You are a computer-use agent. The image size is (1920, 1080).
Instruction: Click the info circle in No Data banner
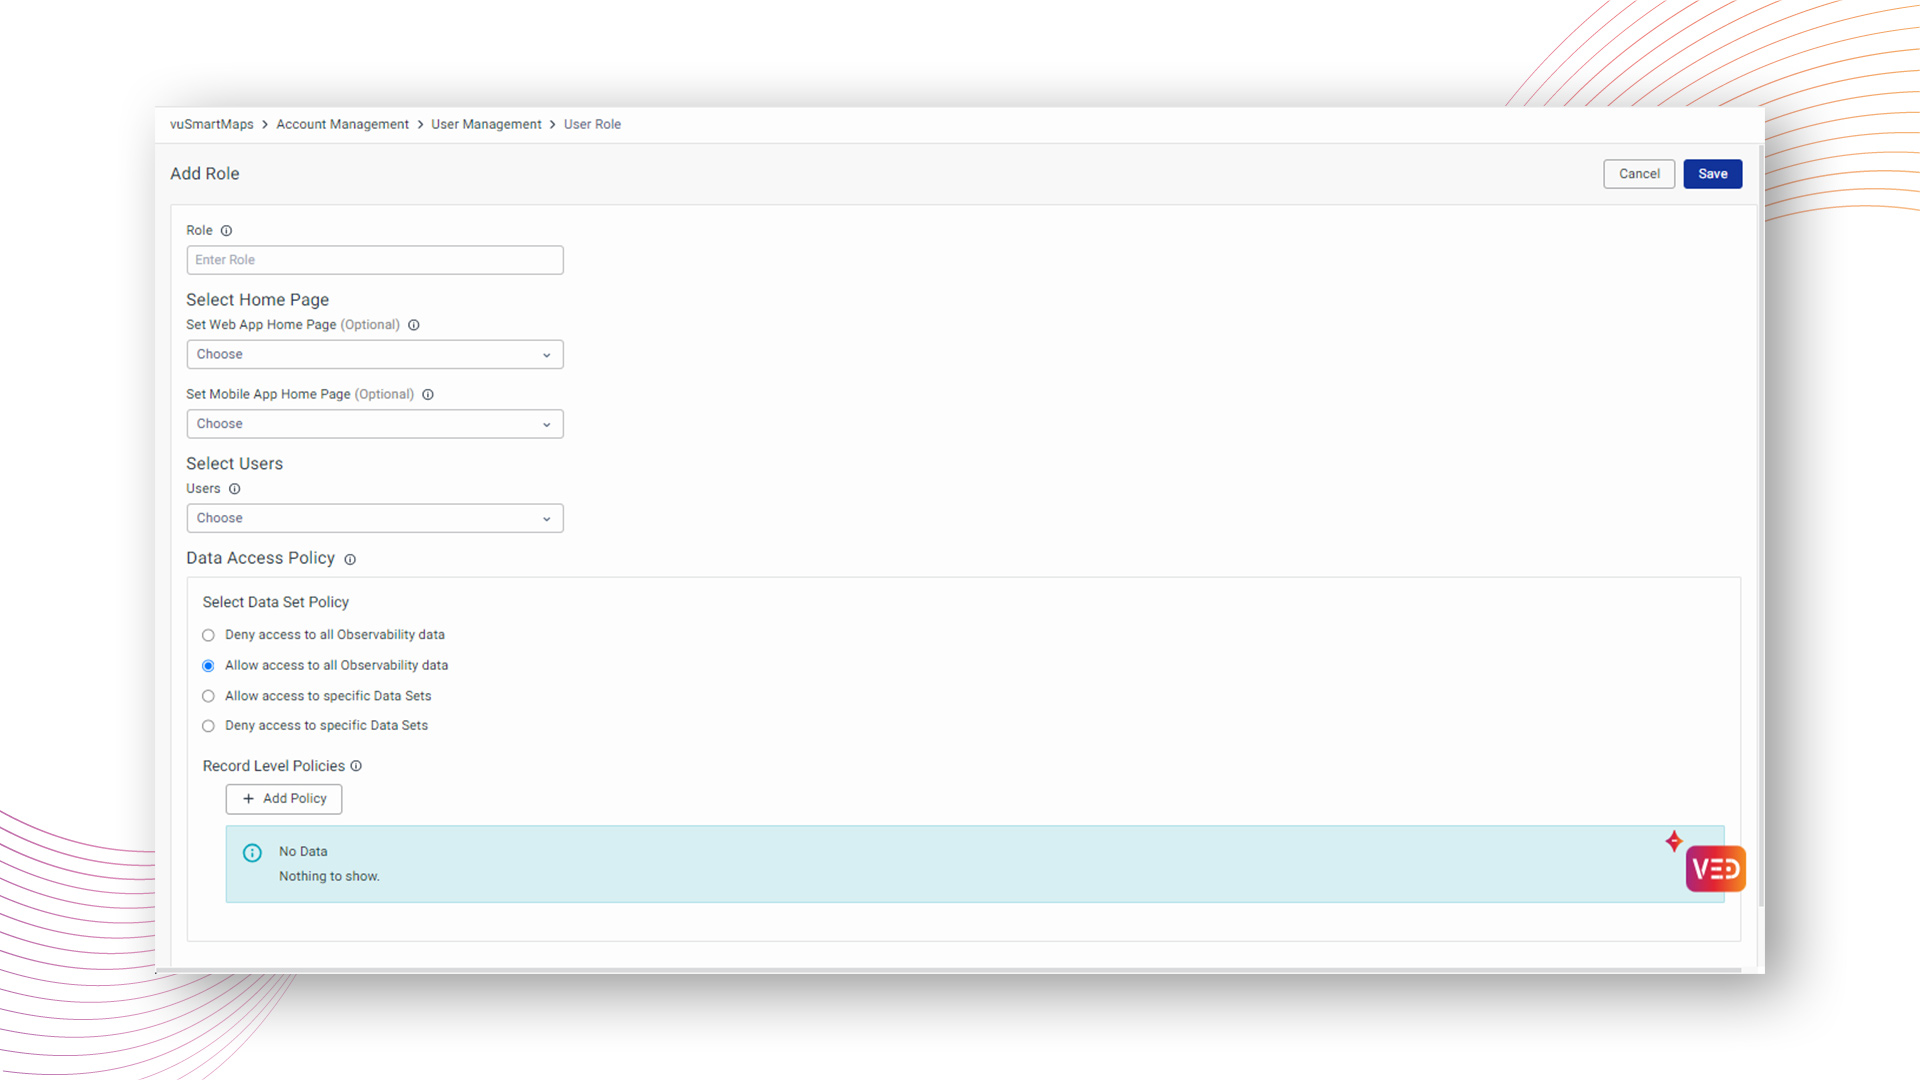point(252,853)
